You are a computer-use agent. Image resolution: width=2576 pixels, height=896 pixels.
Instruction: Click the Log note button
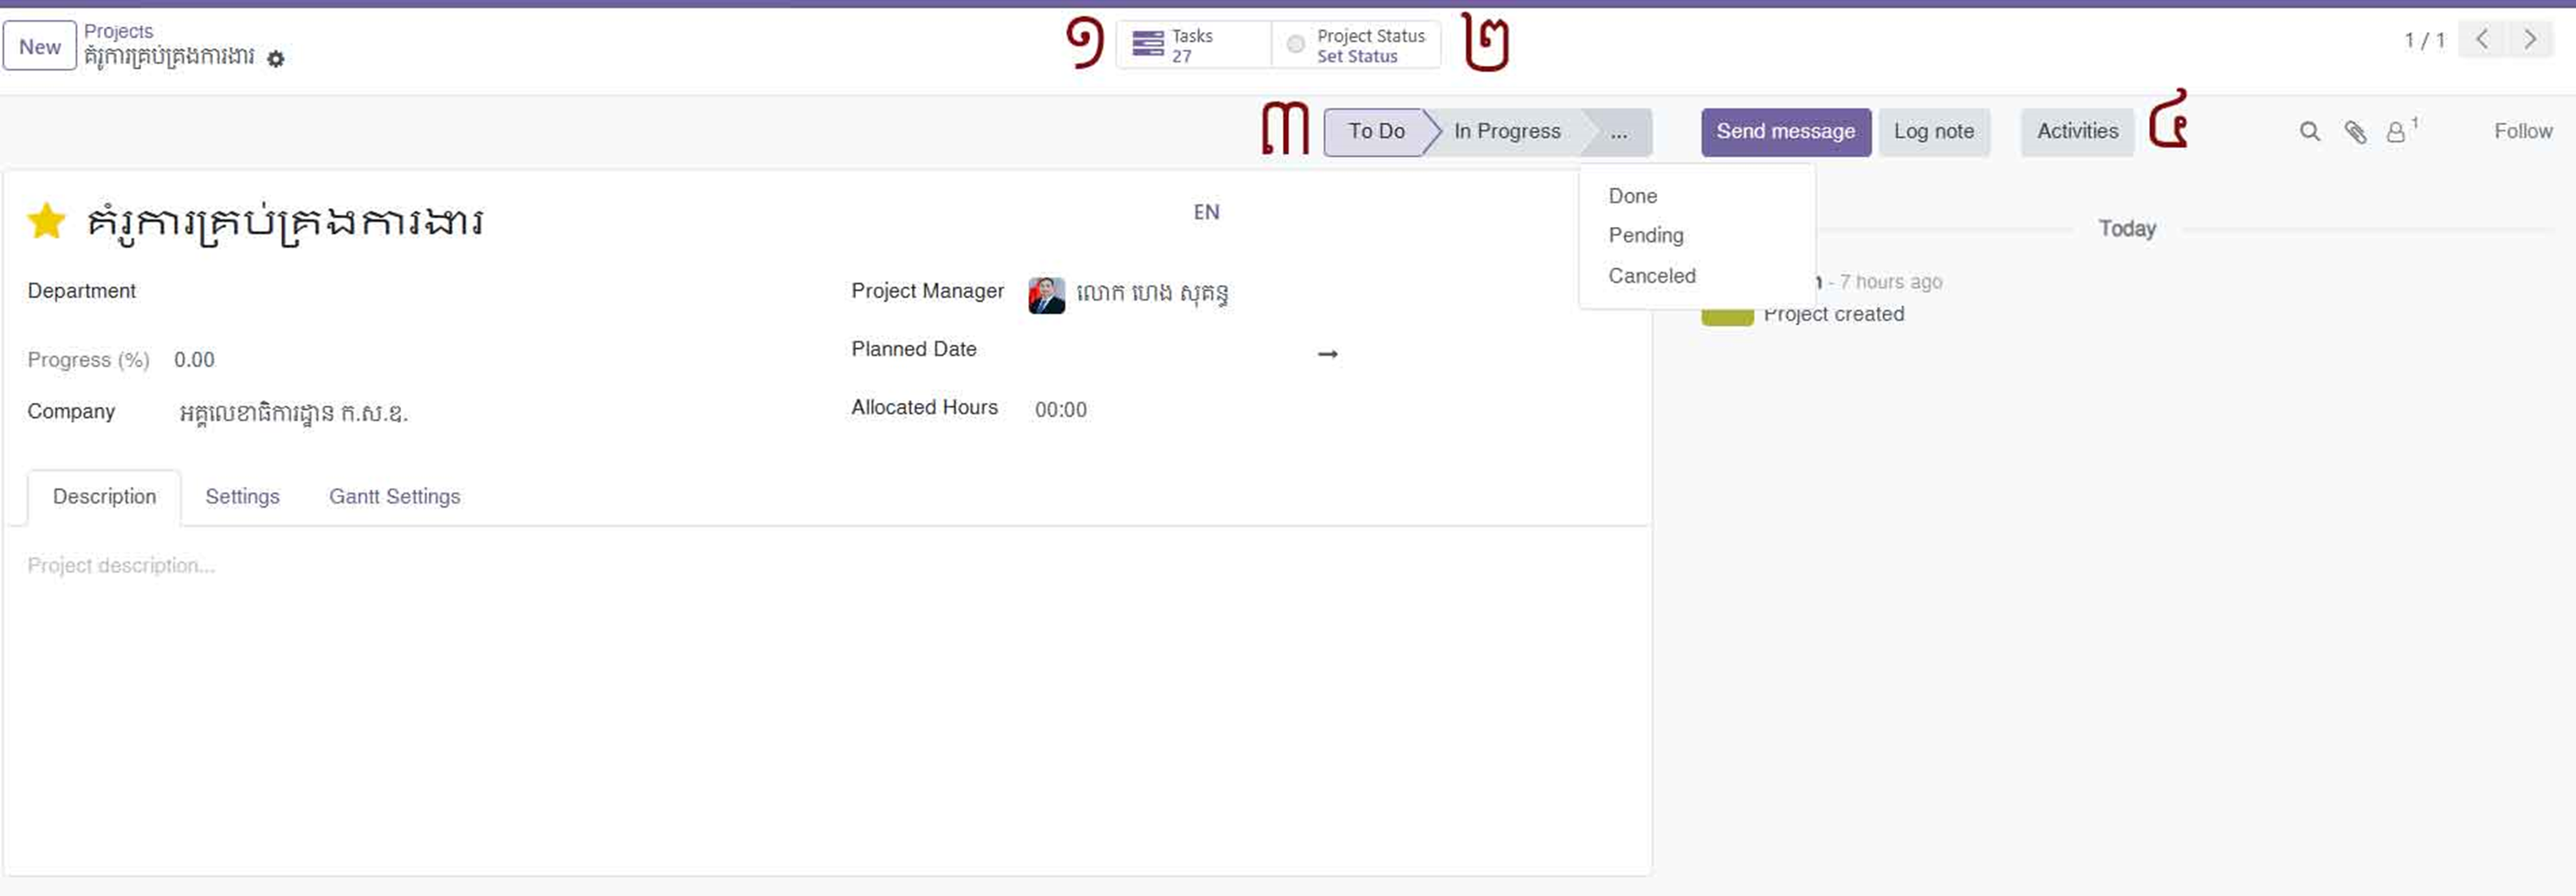(x=1933, y=132)
